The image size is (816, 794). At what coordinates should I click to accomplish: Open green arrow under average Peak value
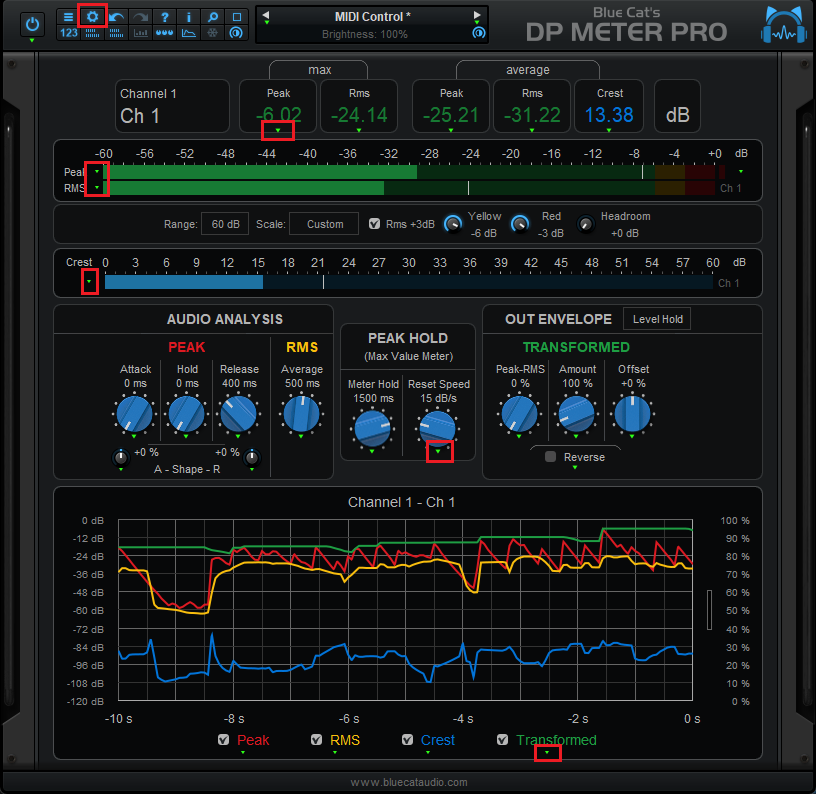451,130
